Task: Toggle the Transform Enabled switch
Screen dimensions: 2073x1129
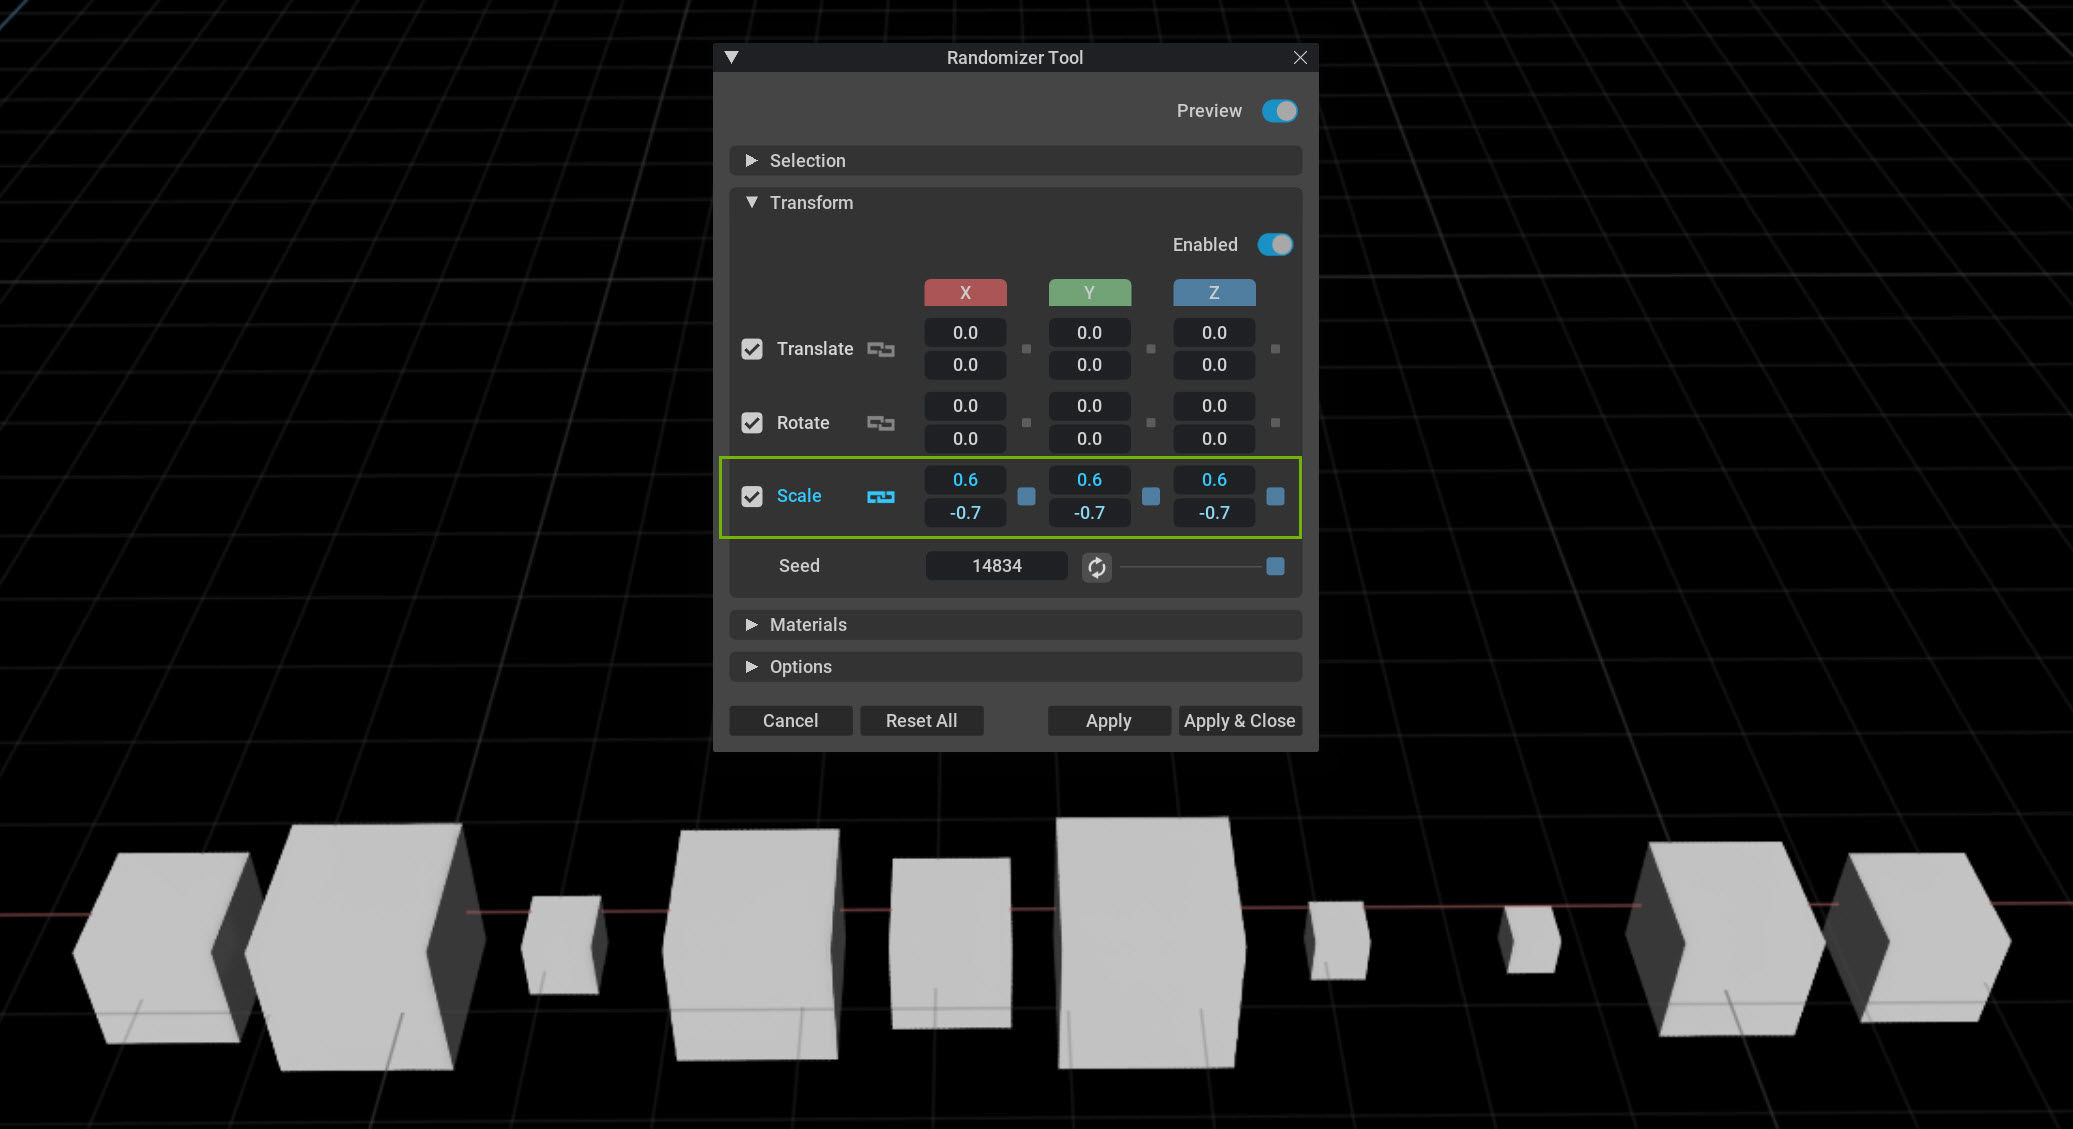Action: [1275, 245]
